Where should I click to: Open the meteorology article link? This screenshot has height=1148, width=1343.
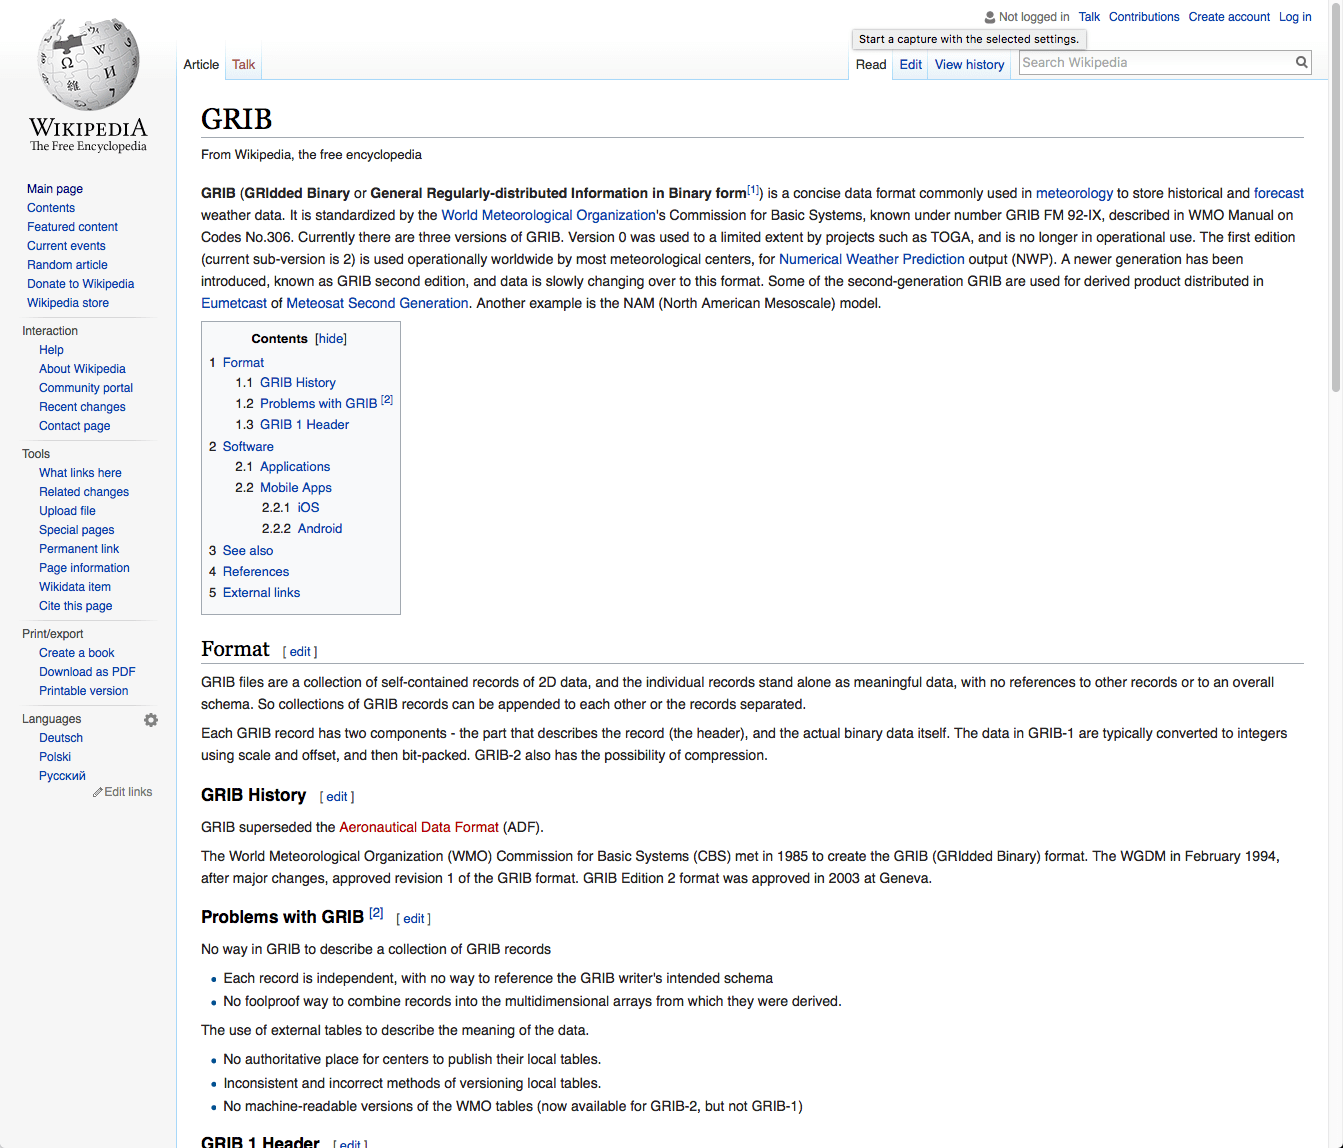(1074, 193)
